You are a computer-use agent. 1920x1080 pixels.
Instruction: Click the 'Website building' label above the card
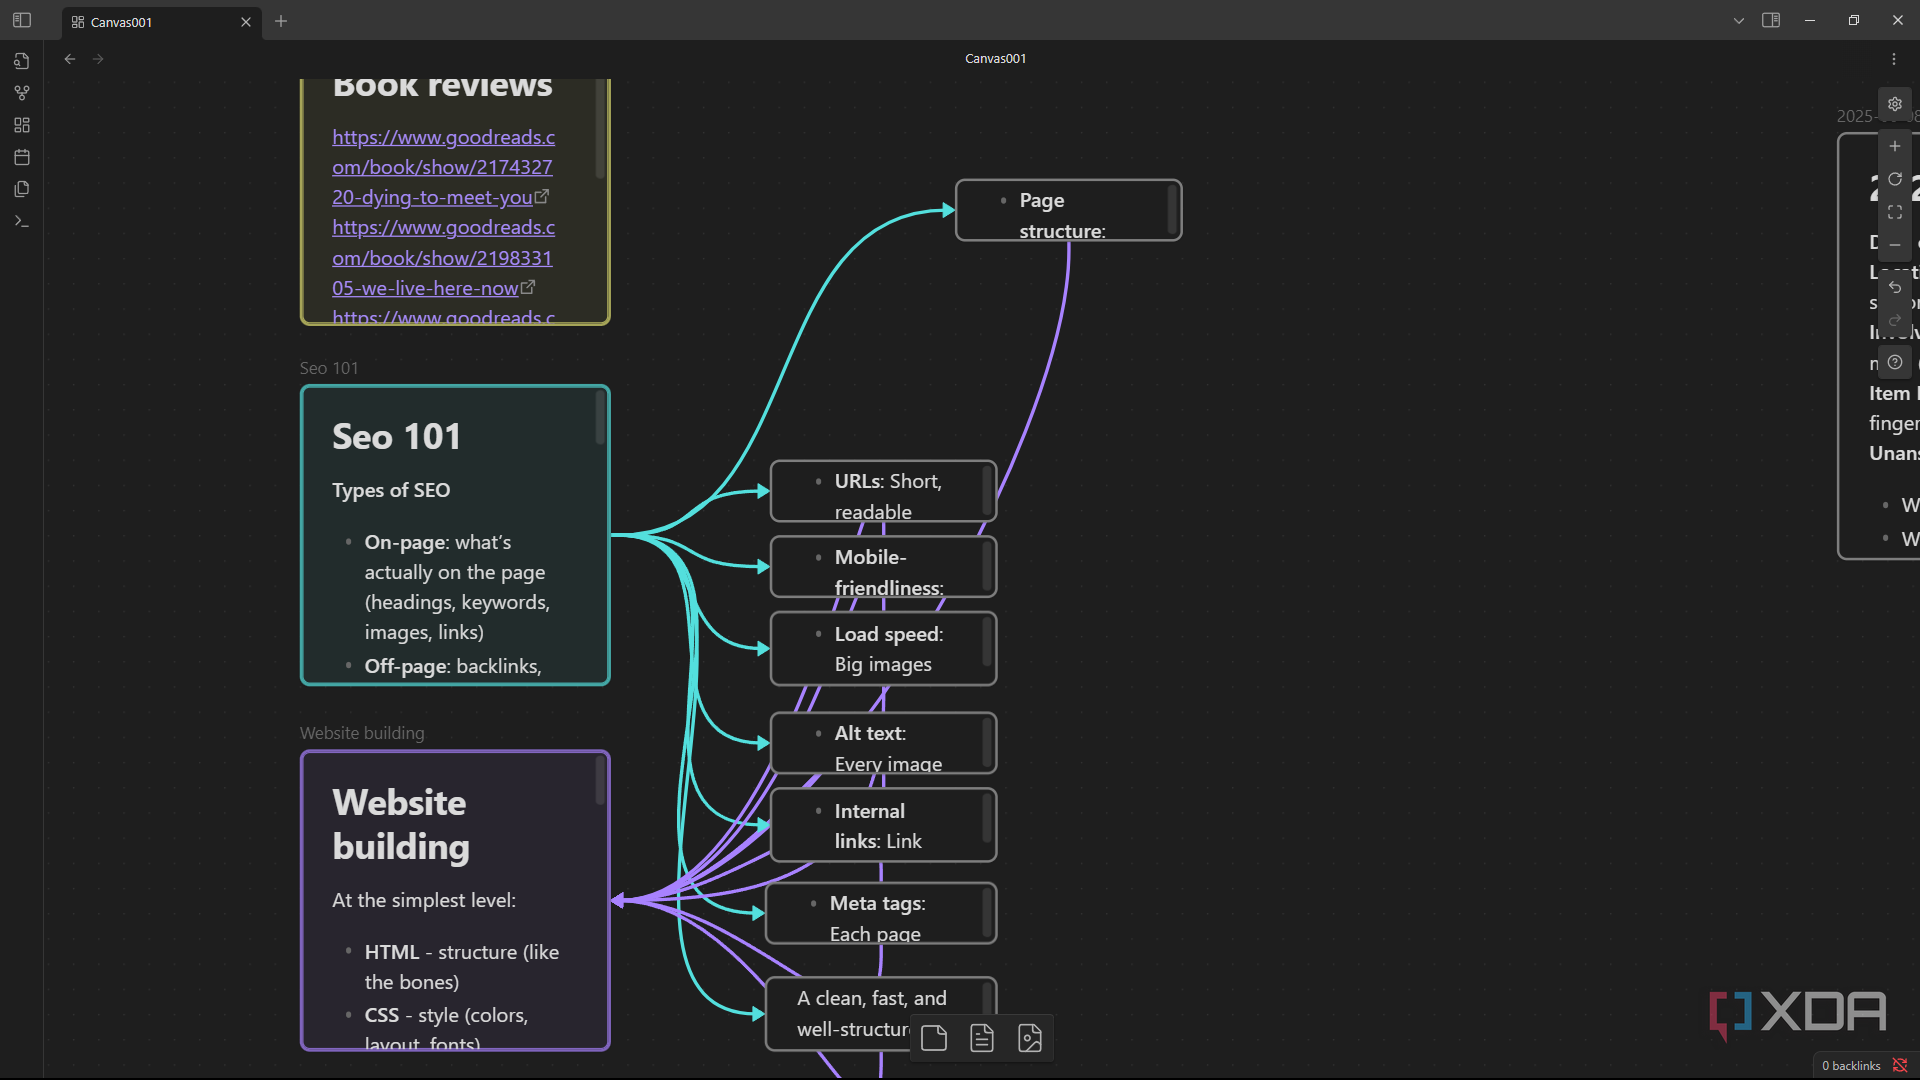(x=362, y=733)
